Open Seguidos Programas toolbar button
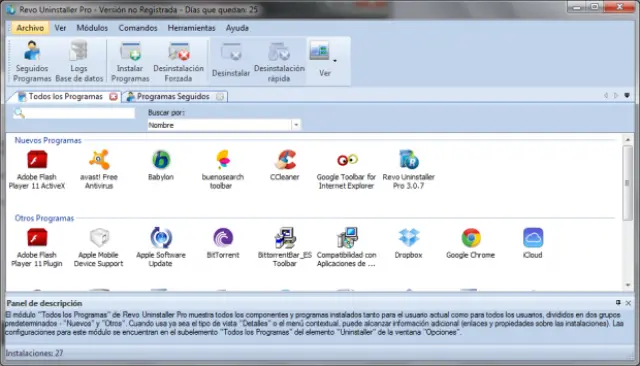This screenshot has height=366, width=640. pos(32,61)
